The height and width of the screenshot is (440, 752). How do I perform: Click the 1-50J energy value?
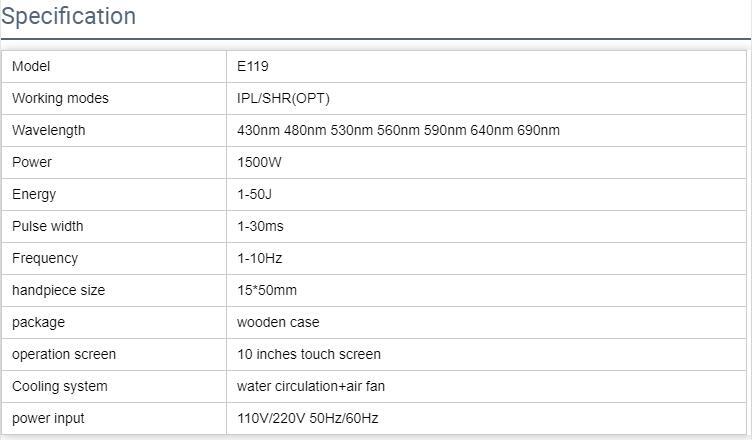(254, 194)
